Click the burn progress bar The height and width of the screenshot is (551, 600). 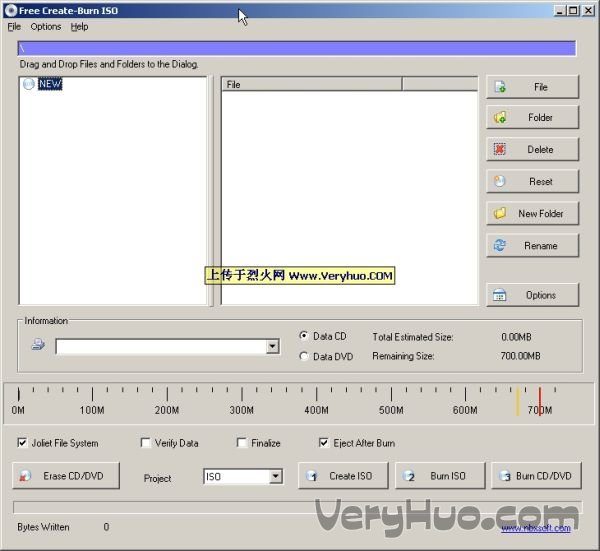(297, 507)
